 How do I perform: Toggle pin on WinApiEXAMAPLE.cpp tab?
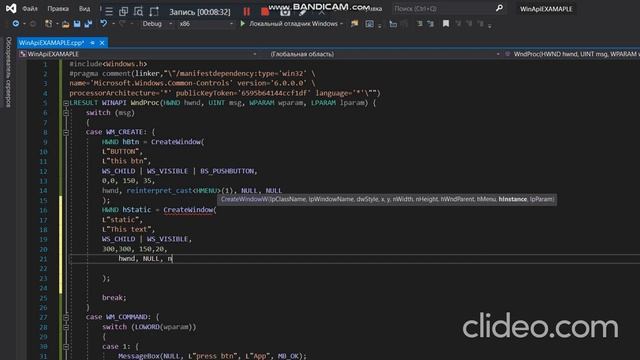(x=93, y=43)
